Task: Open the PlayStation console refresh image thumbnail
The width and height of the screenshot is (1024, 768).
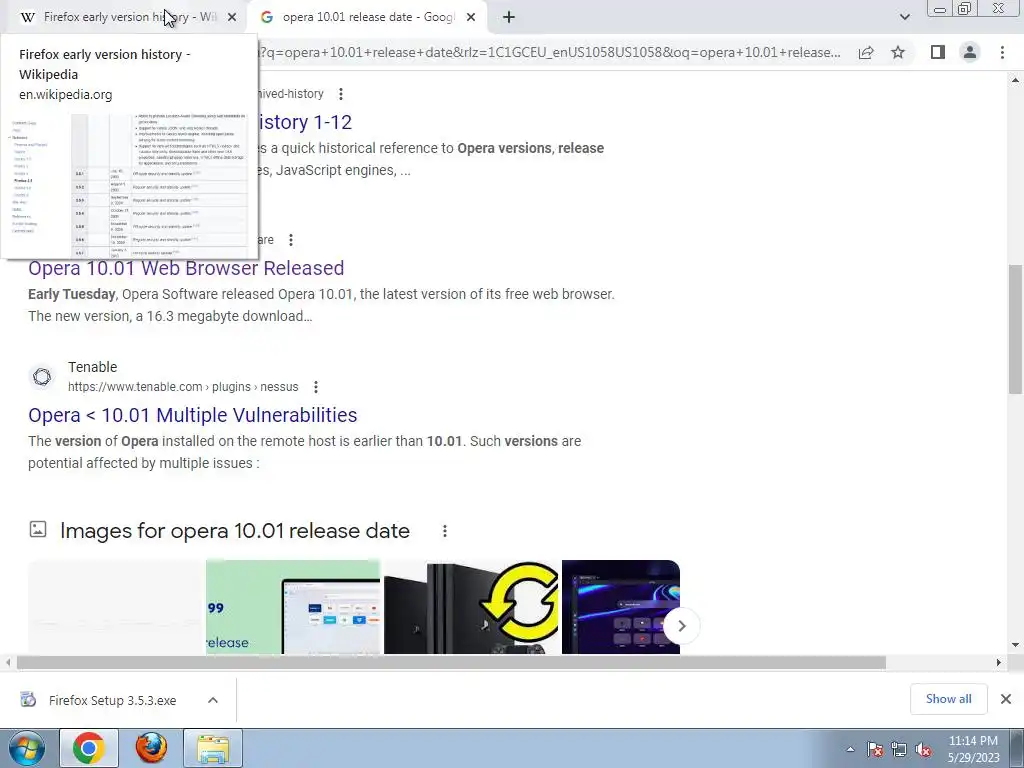Action: click(x=472, y=607)
